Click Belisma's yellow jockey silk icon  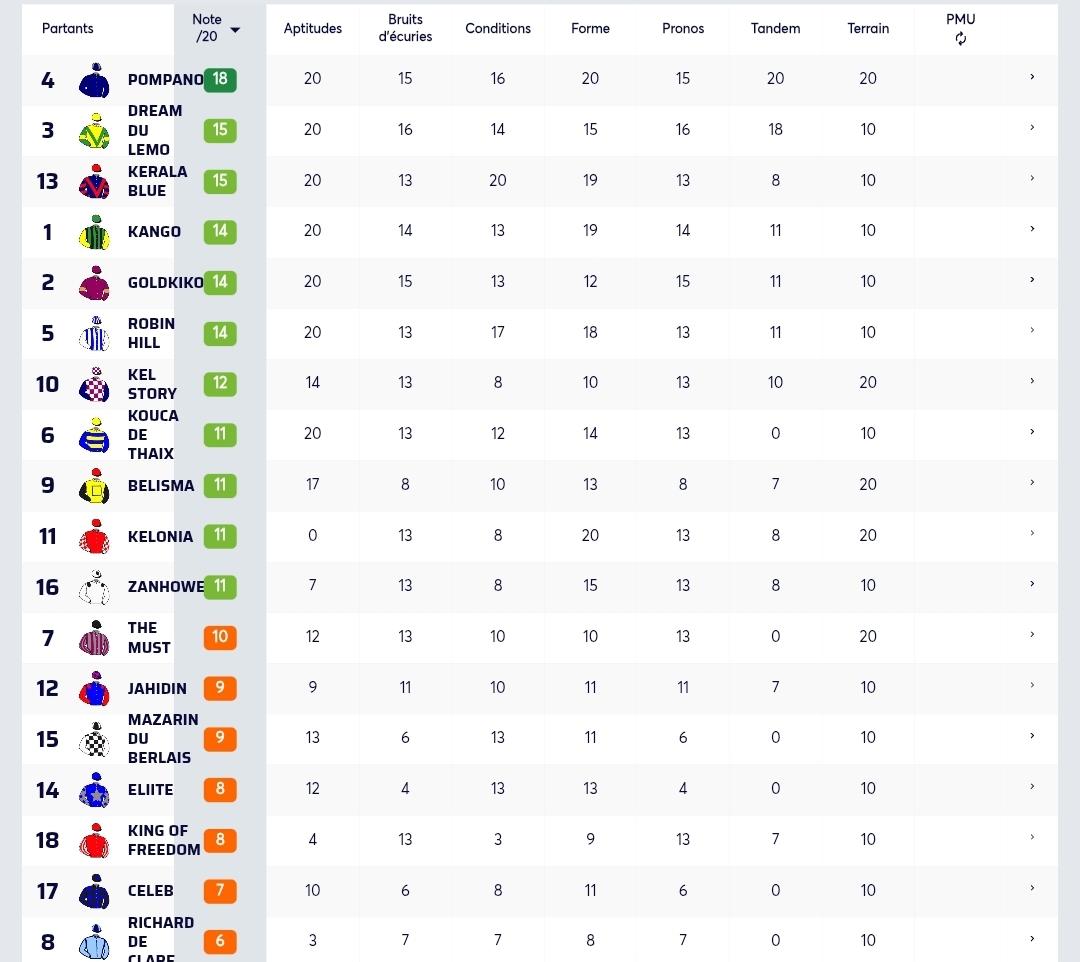95,485
